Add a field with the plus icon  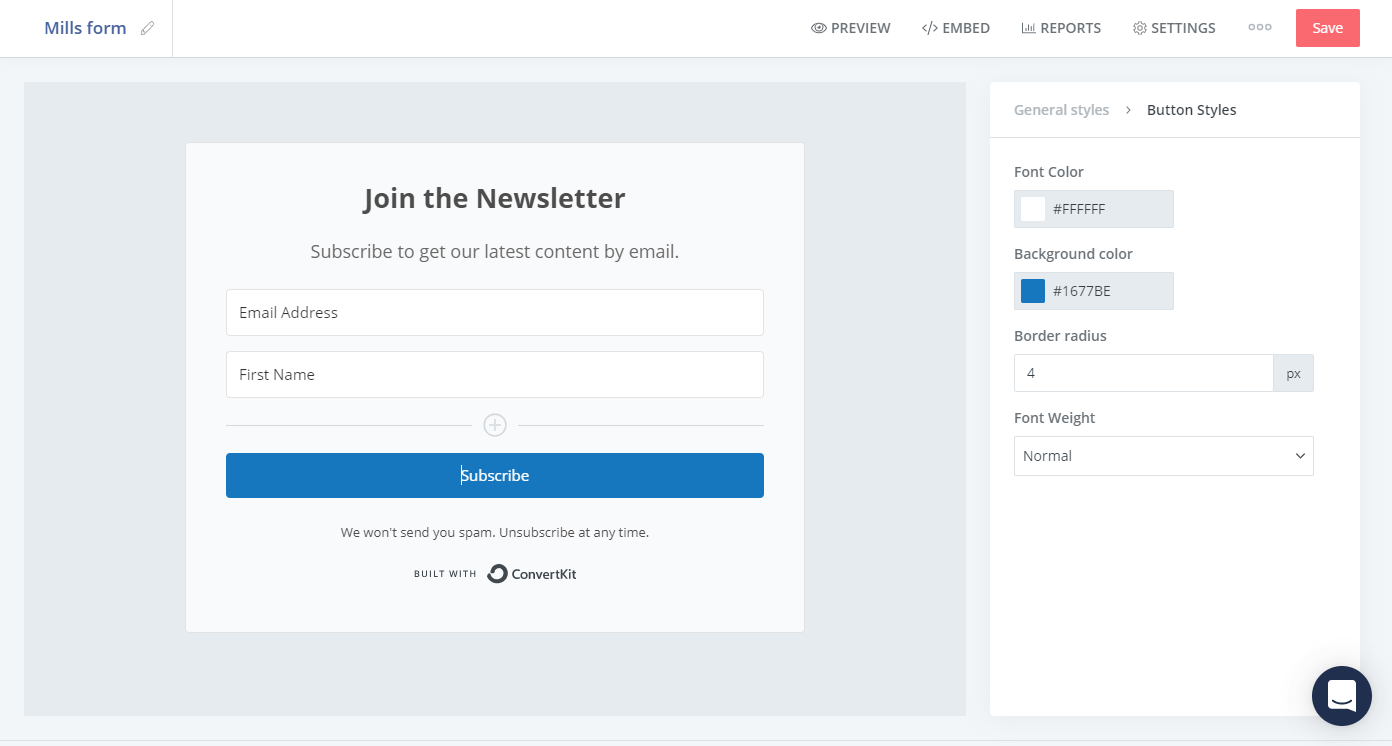click(x=495, y=425)
